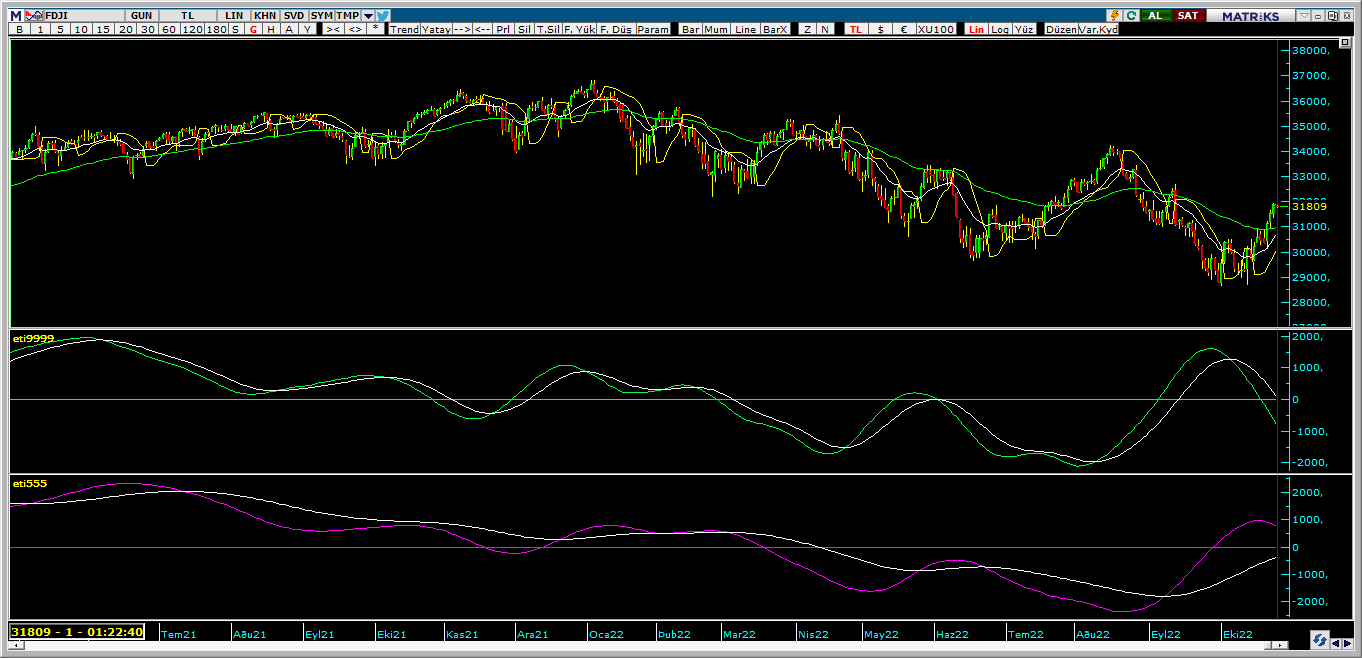
Task: Click the green C refresh icon
Action: point(1132,16)
